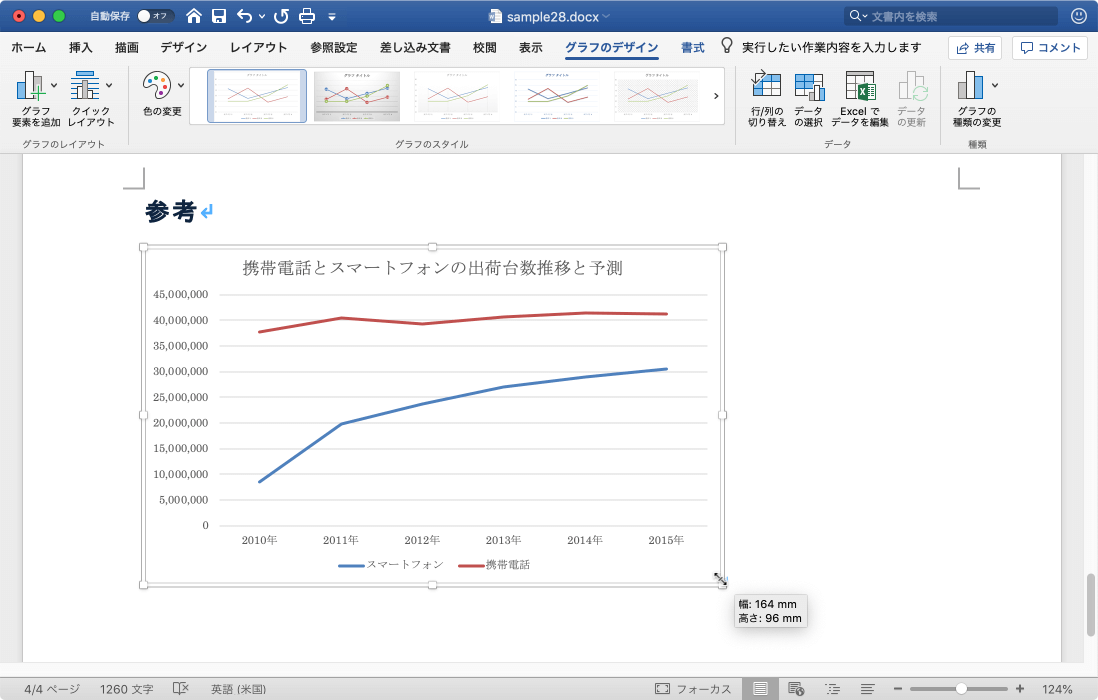
Task: Open the smiley feedback icon
Action: click(x=1079, y=16)
